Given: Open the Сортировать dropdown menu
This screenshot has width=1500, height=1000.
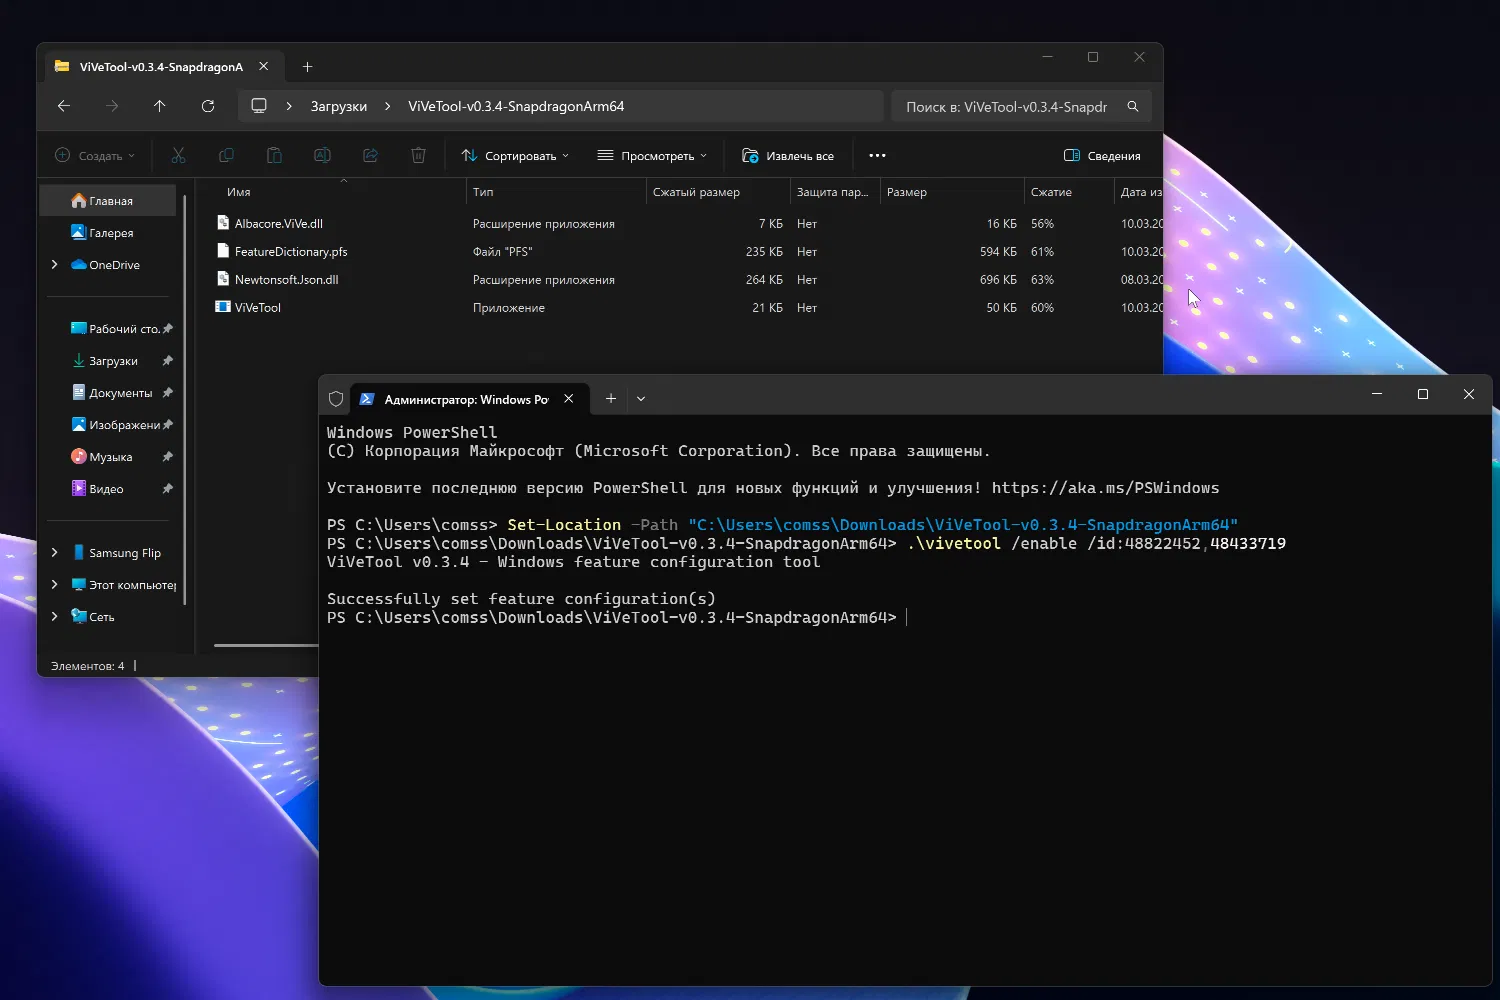Looking at the screenshot, I should (x=515, y=155).
